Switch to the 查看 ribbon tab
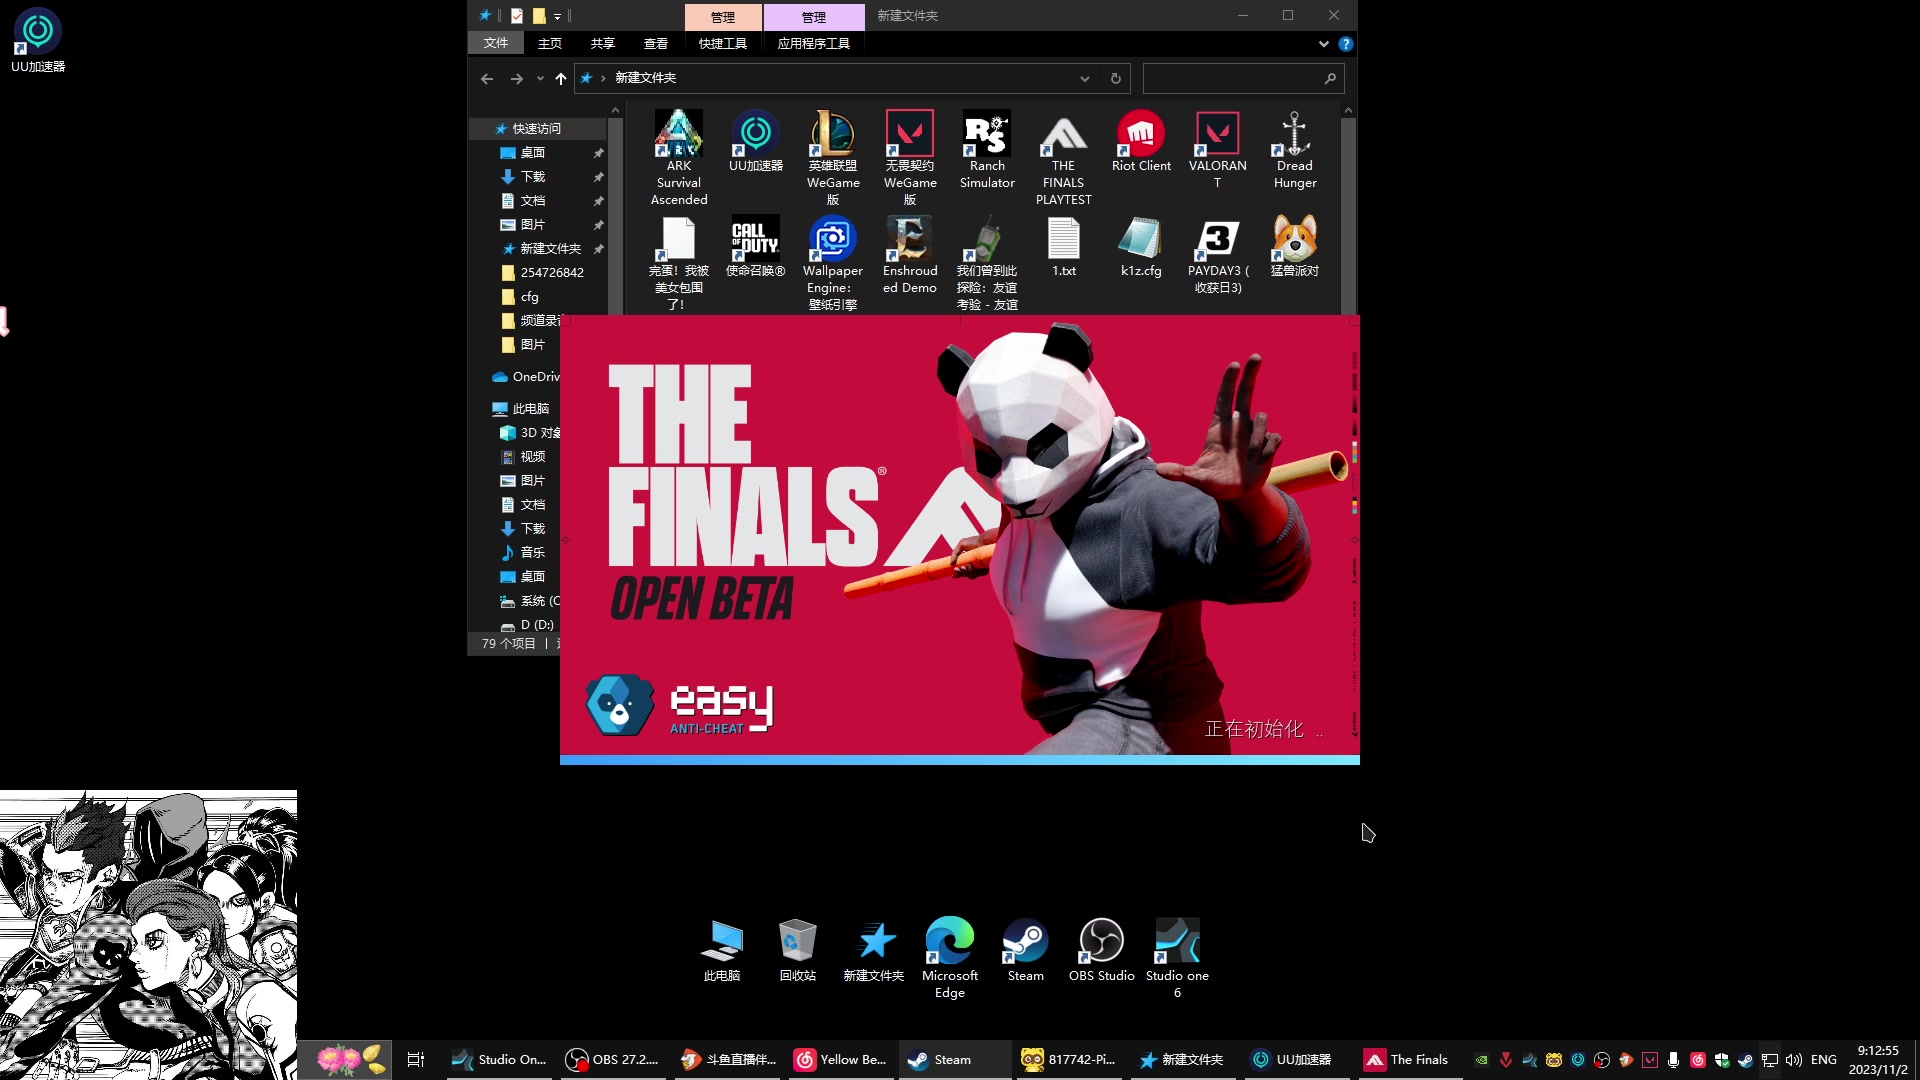Screen dimensions: 1920x1080 [656, 43]
